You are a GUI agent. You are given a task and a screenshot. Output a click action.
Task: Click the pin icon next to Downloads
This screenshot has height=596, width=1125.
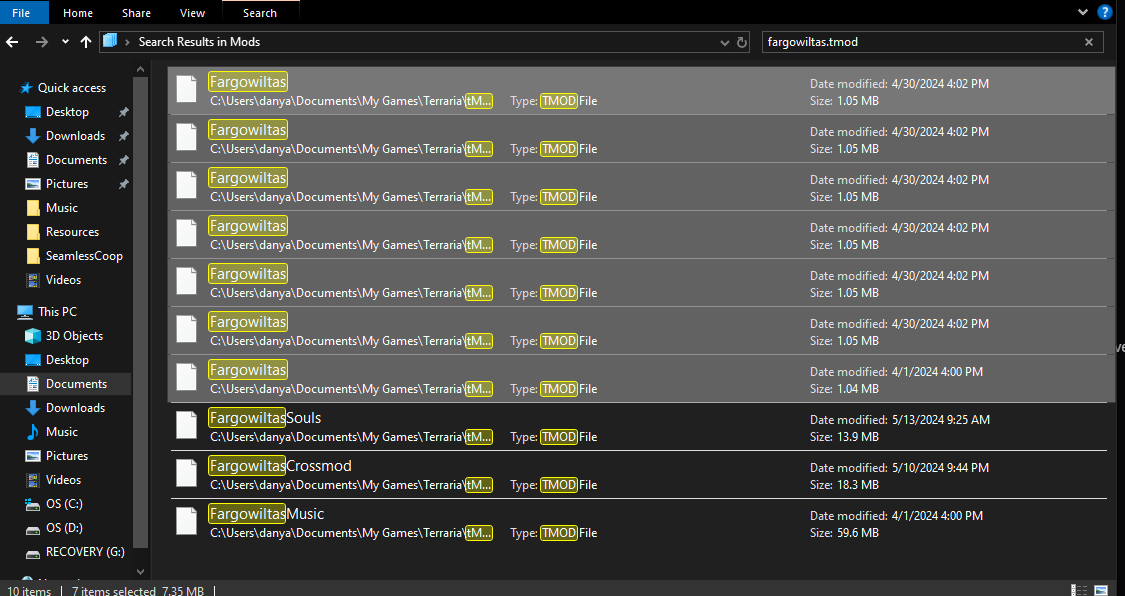click(123, 136)
